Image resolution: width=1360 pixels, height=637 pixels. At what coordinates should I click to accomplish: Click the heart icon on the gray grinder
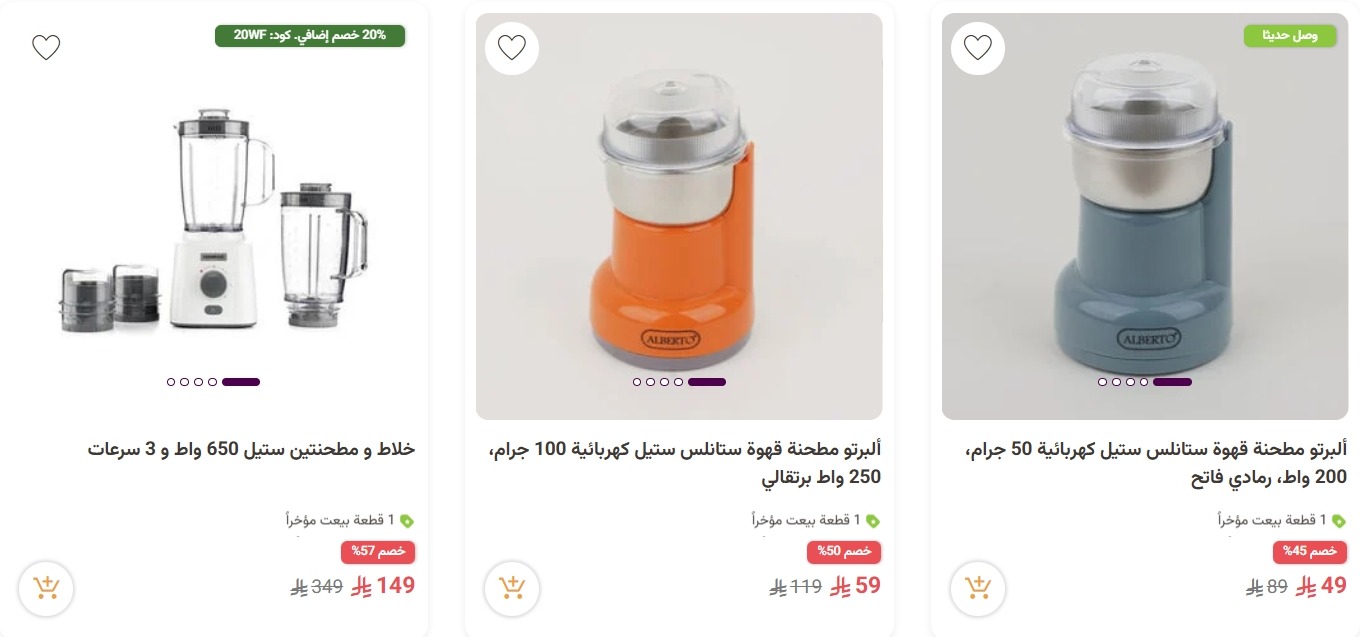tap(978, 47)
